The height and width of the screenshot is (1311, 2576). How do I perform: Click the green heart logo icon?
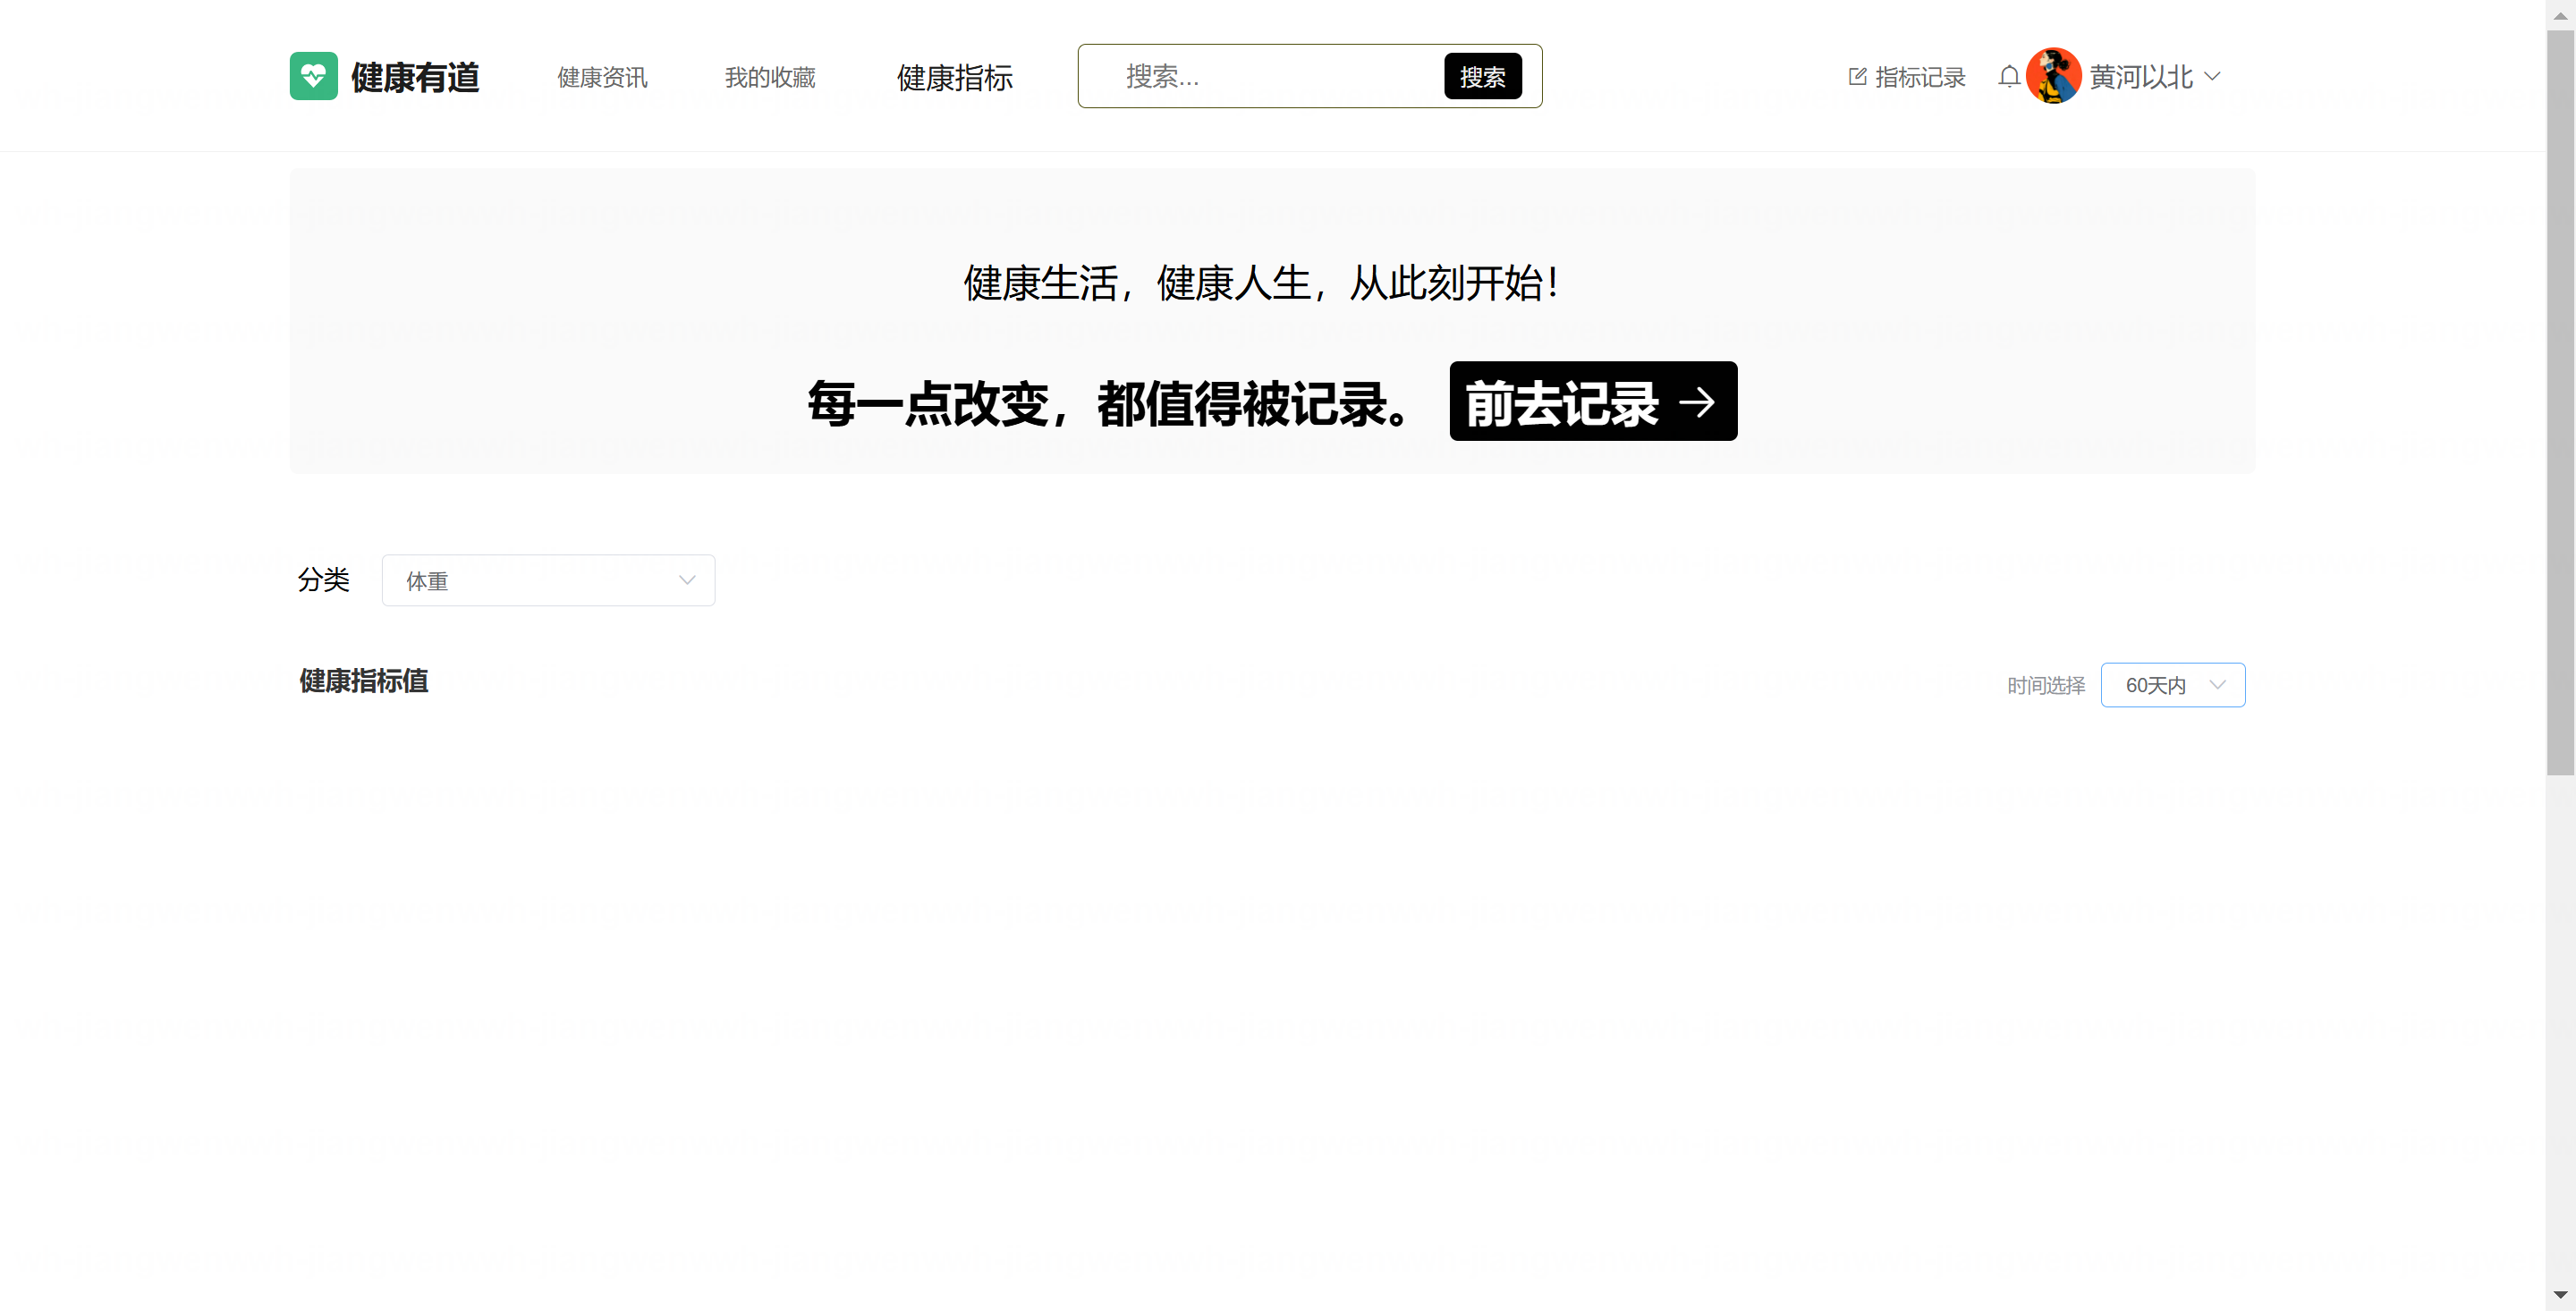point(313,76)
